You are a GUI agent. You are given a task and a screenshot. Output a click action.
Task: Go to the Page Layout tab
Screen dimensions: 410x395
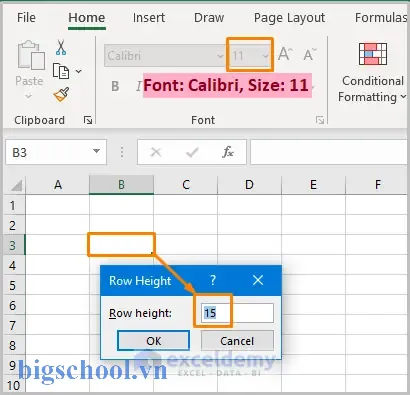point(289,18)
